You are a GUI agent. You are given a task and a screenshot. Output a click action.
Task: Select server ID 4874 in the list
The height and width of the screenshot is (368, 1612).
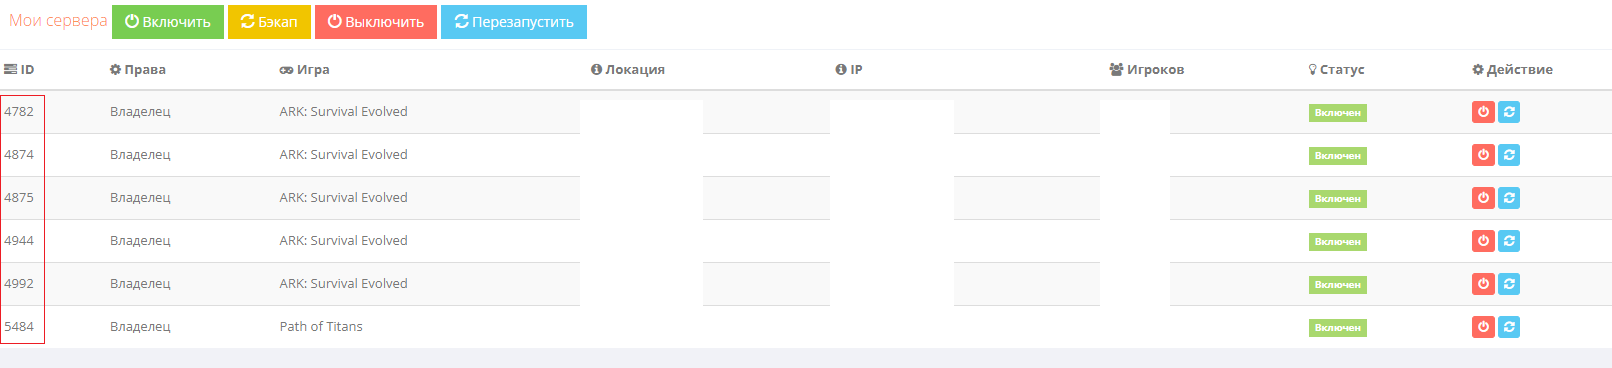pos(19,155)
